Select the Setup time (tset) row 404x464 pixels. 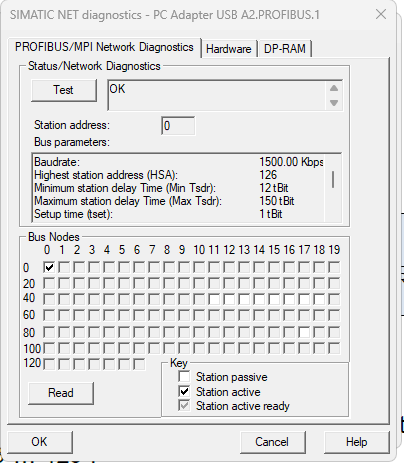[x=179, y=214]
